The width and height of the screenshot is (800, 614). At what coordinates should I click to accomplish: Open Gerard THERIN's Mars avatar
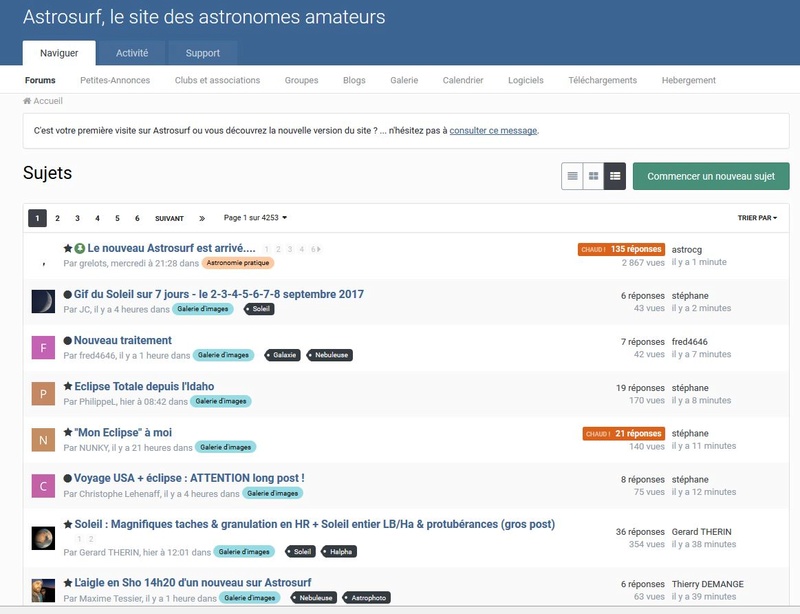click(x=43, y=538)
